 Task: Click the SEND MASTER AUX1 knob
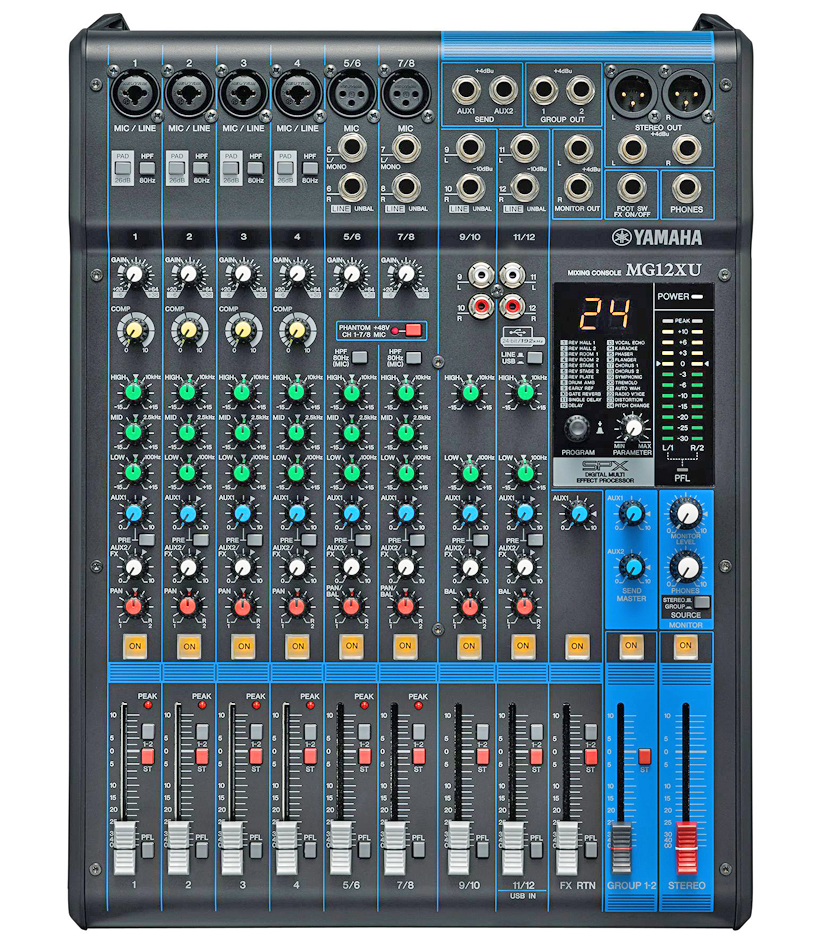point(633,514)
